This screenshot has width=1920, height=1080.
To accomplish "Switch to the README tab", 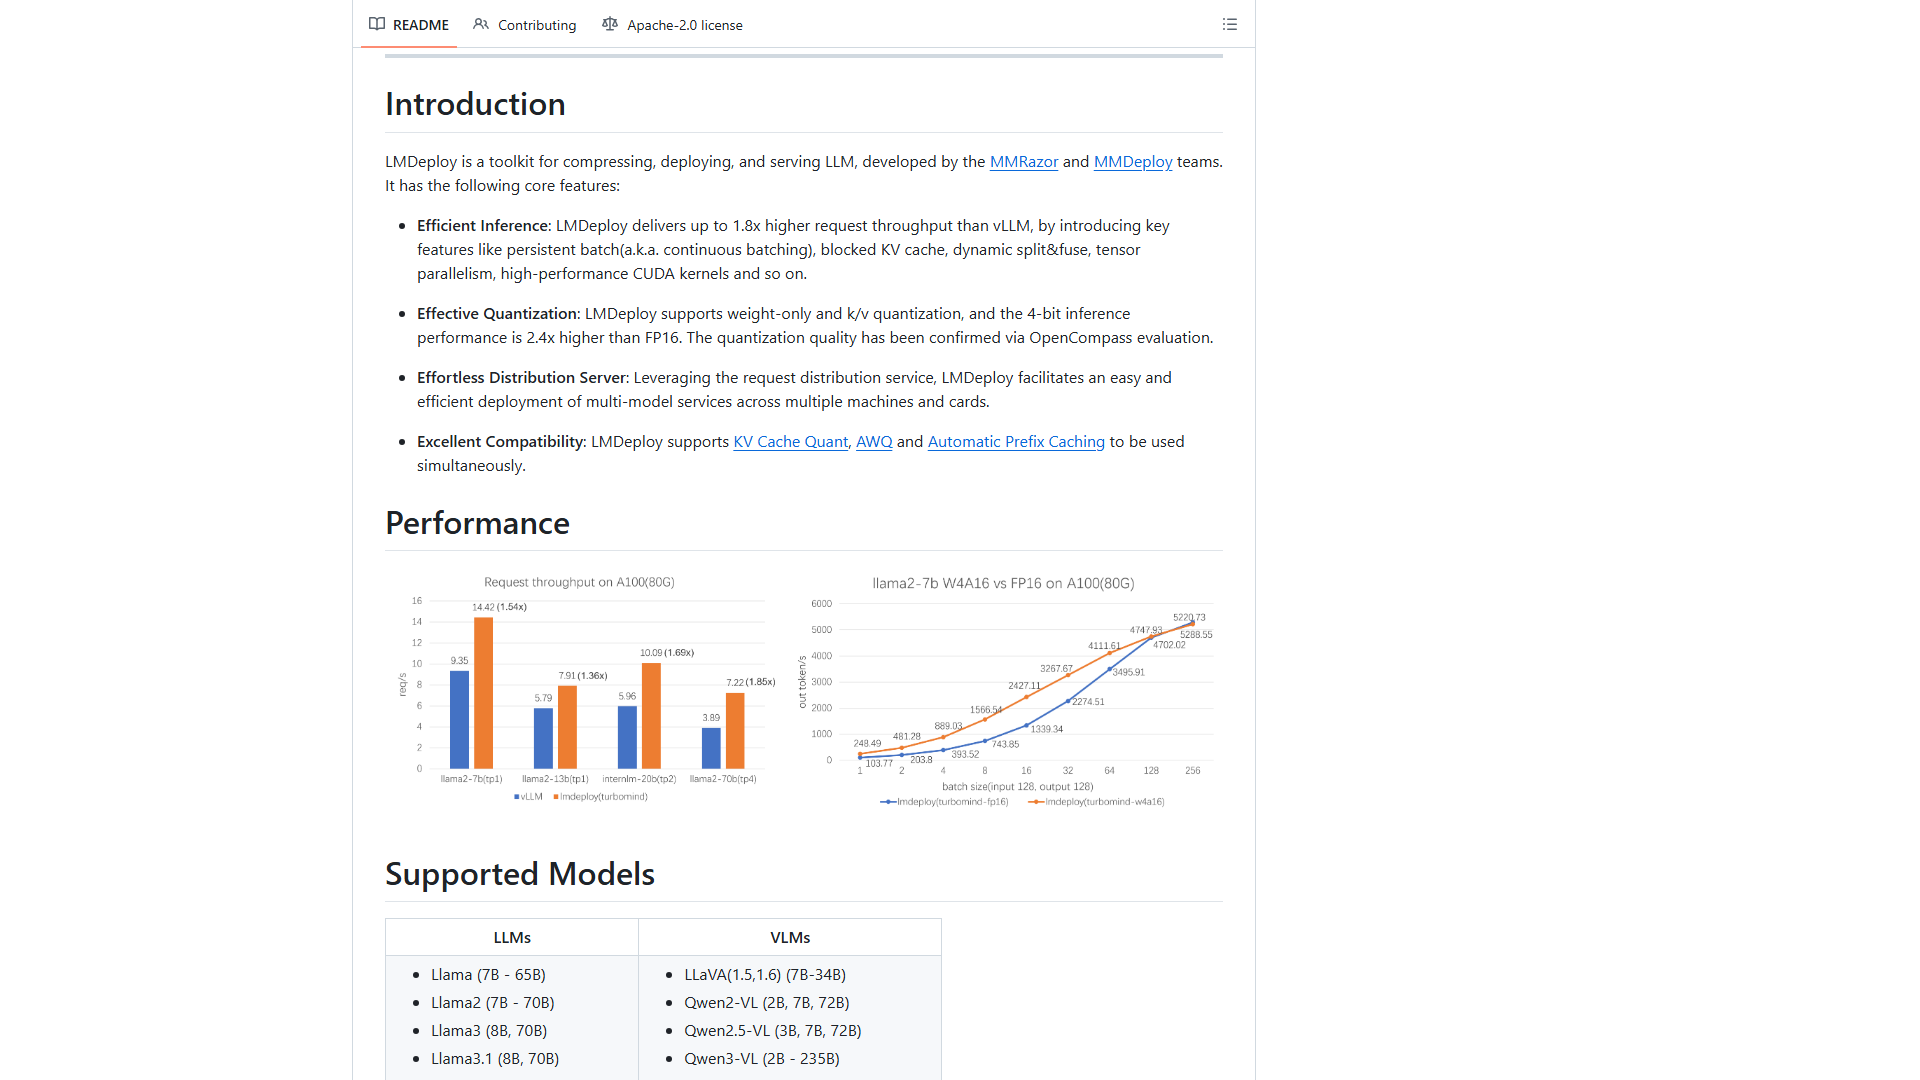I will pos(409,24).
